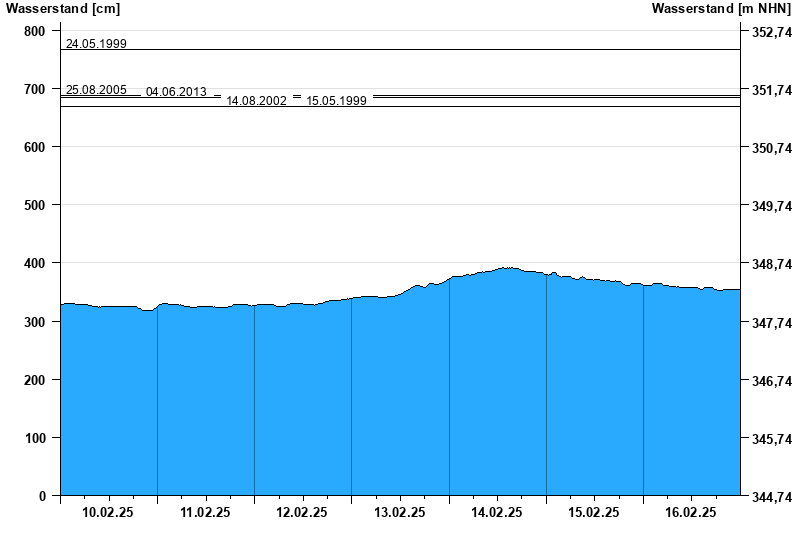Screen dimensions: 800x550
Task: Click the 24.05.1999 high-water mark label
Action: (96, 44)
